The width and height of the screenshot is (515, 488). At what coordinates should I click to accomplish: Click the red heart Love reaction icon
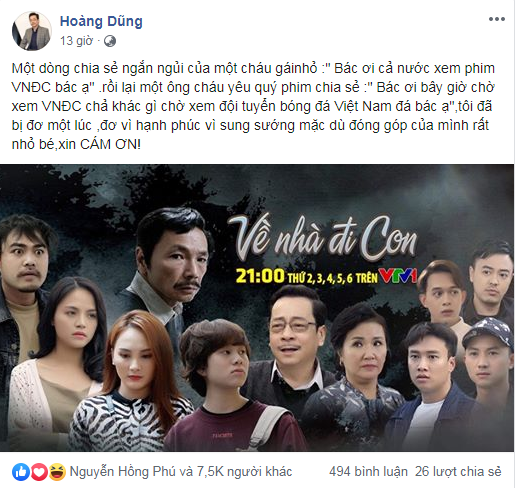click(39, 472)
